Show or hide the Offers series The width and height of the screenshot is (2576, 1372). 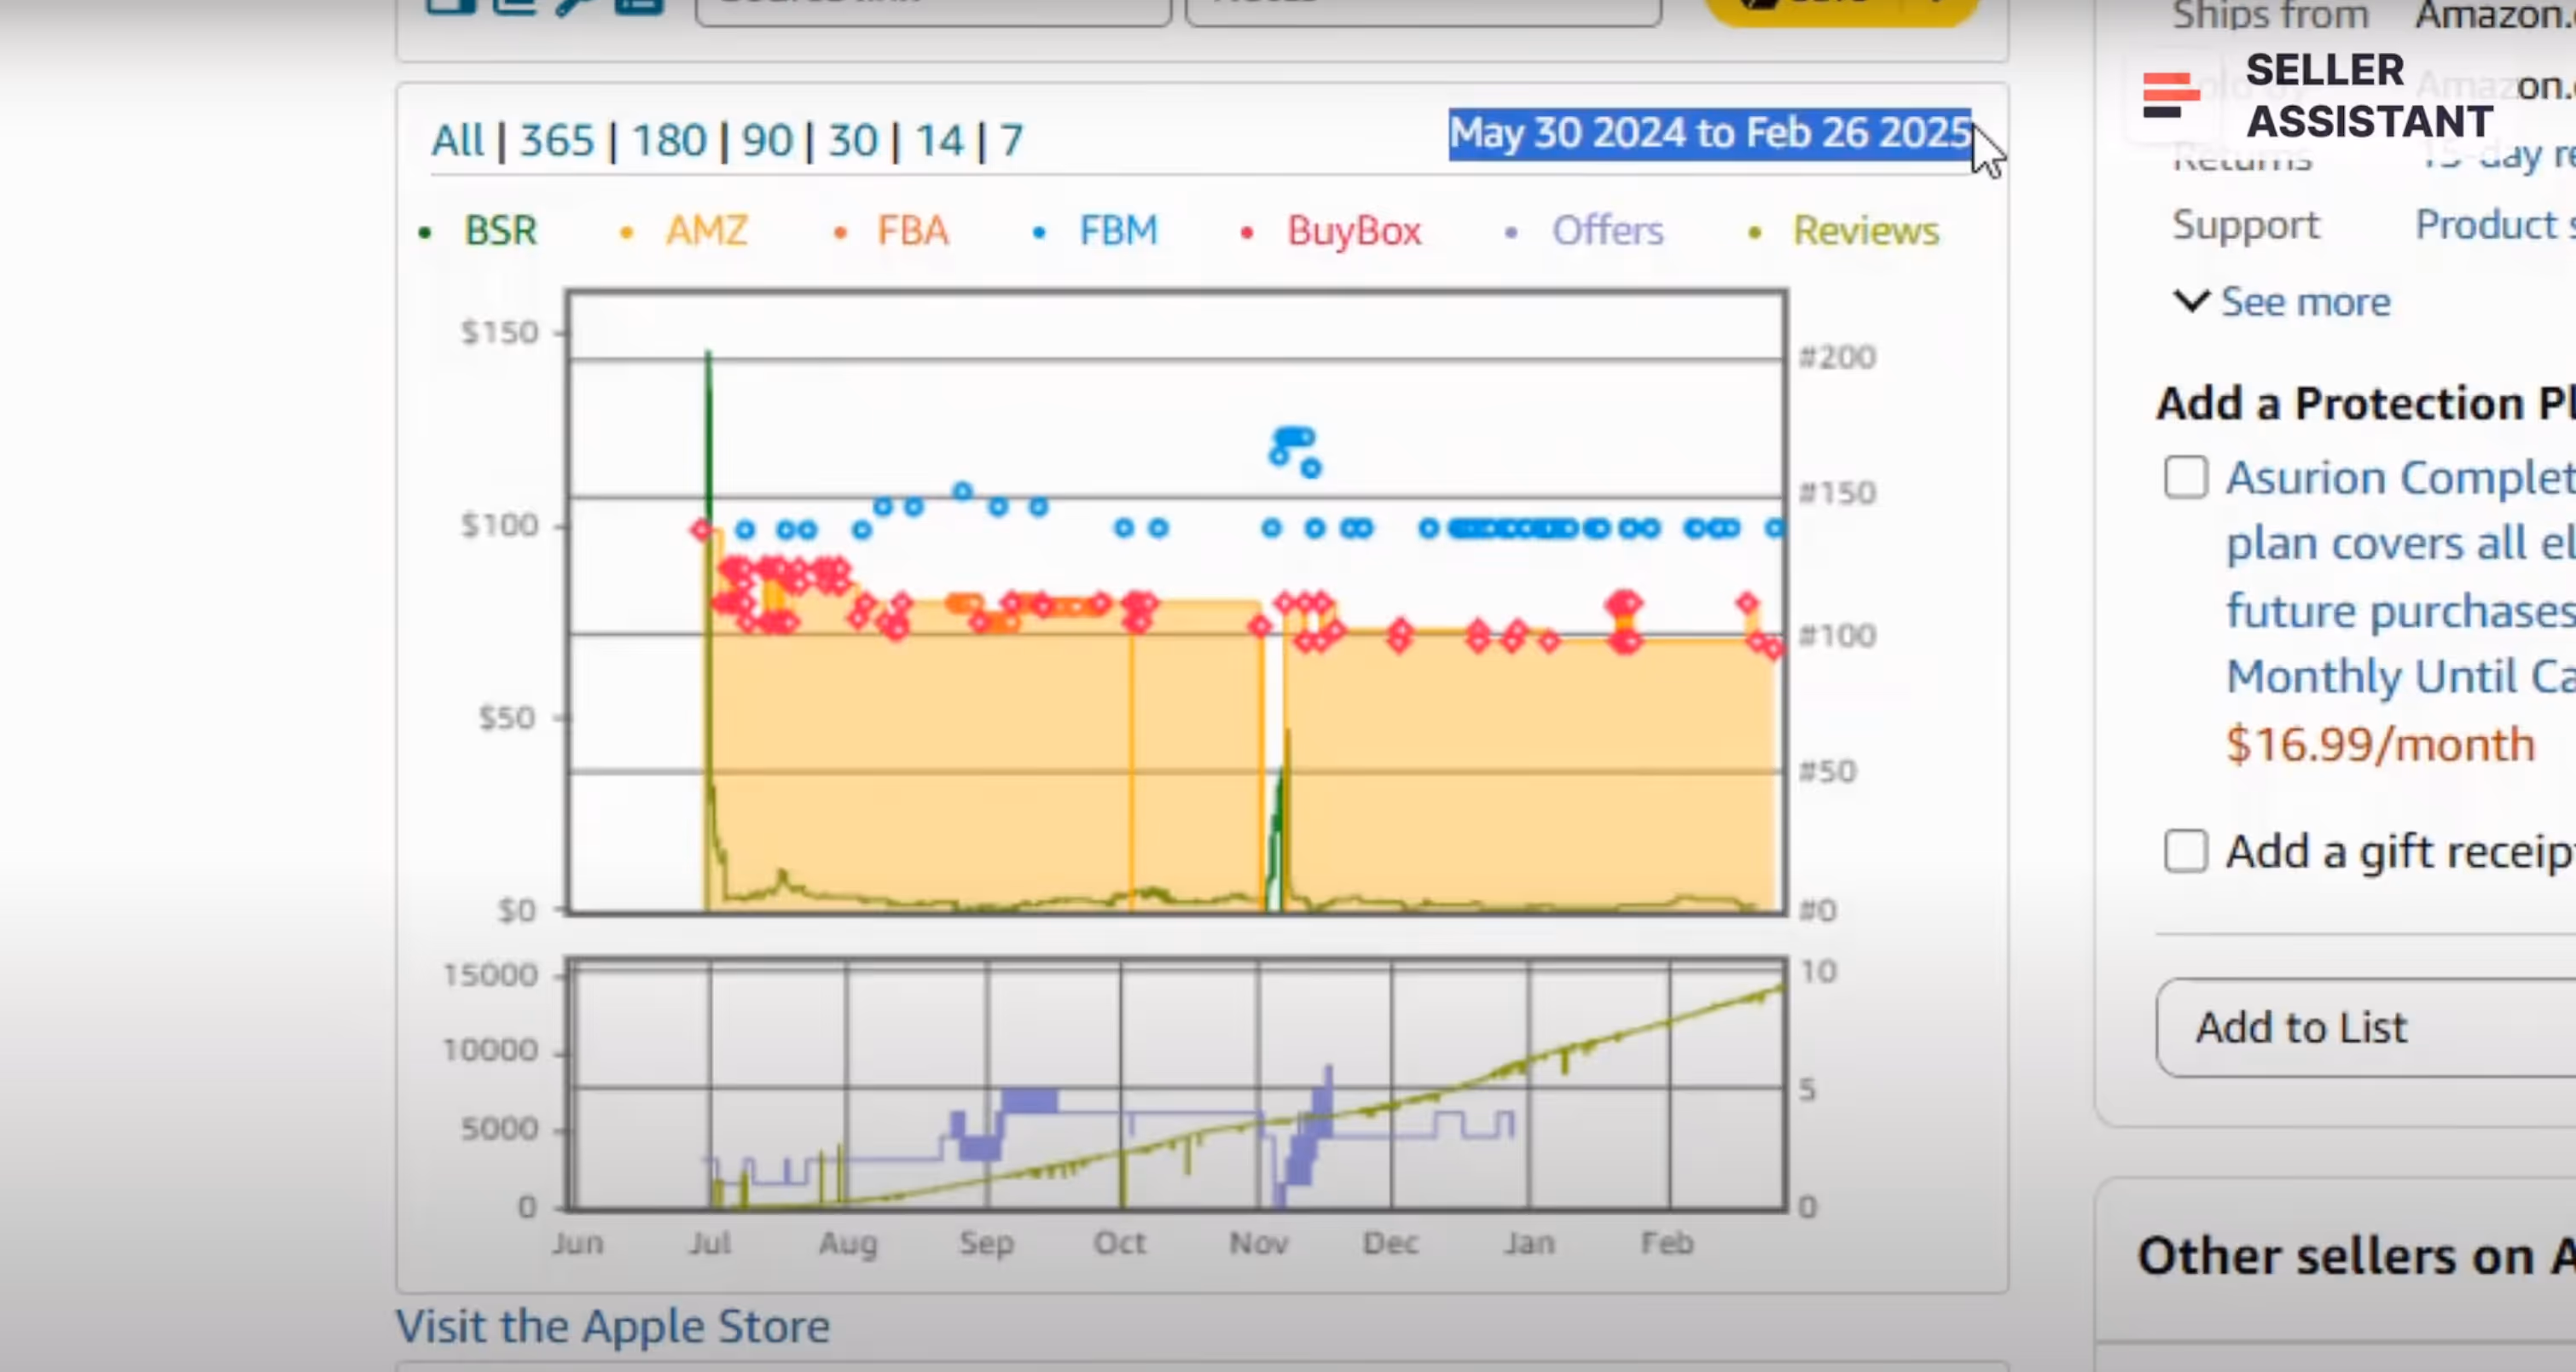coord(1606,231)
